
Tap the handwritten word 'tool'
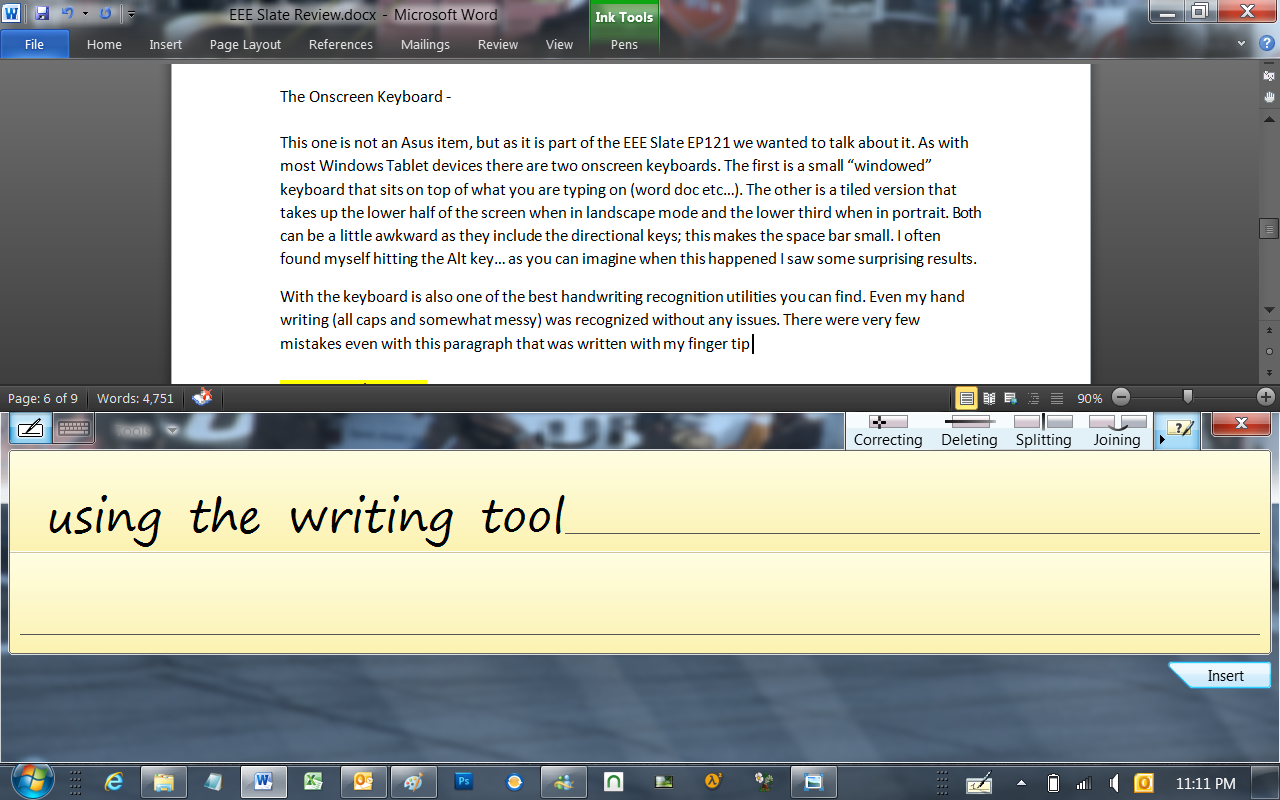(x=524, y=516)
